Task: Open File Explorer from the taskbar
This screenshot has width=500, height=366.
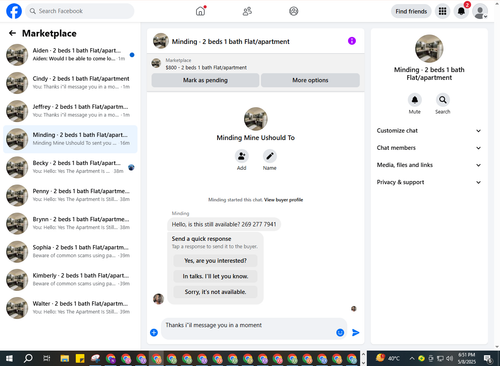Action: [x=65, y=359]
